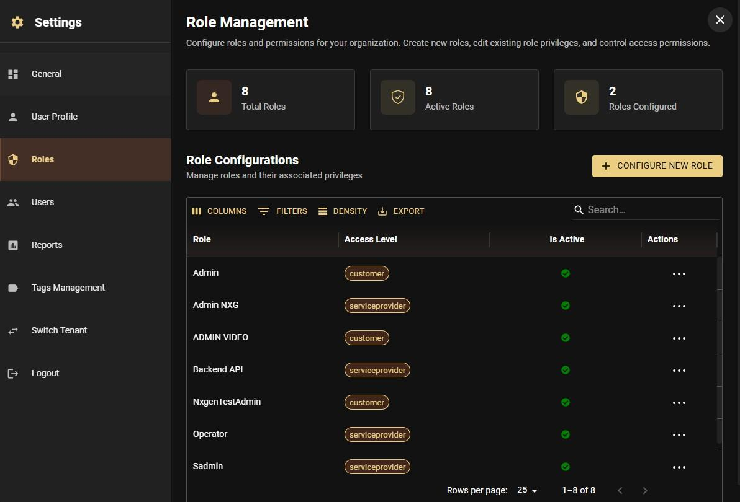Open actions menu for Sadmin role

click(679, 467)
